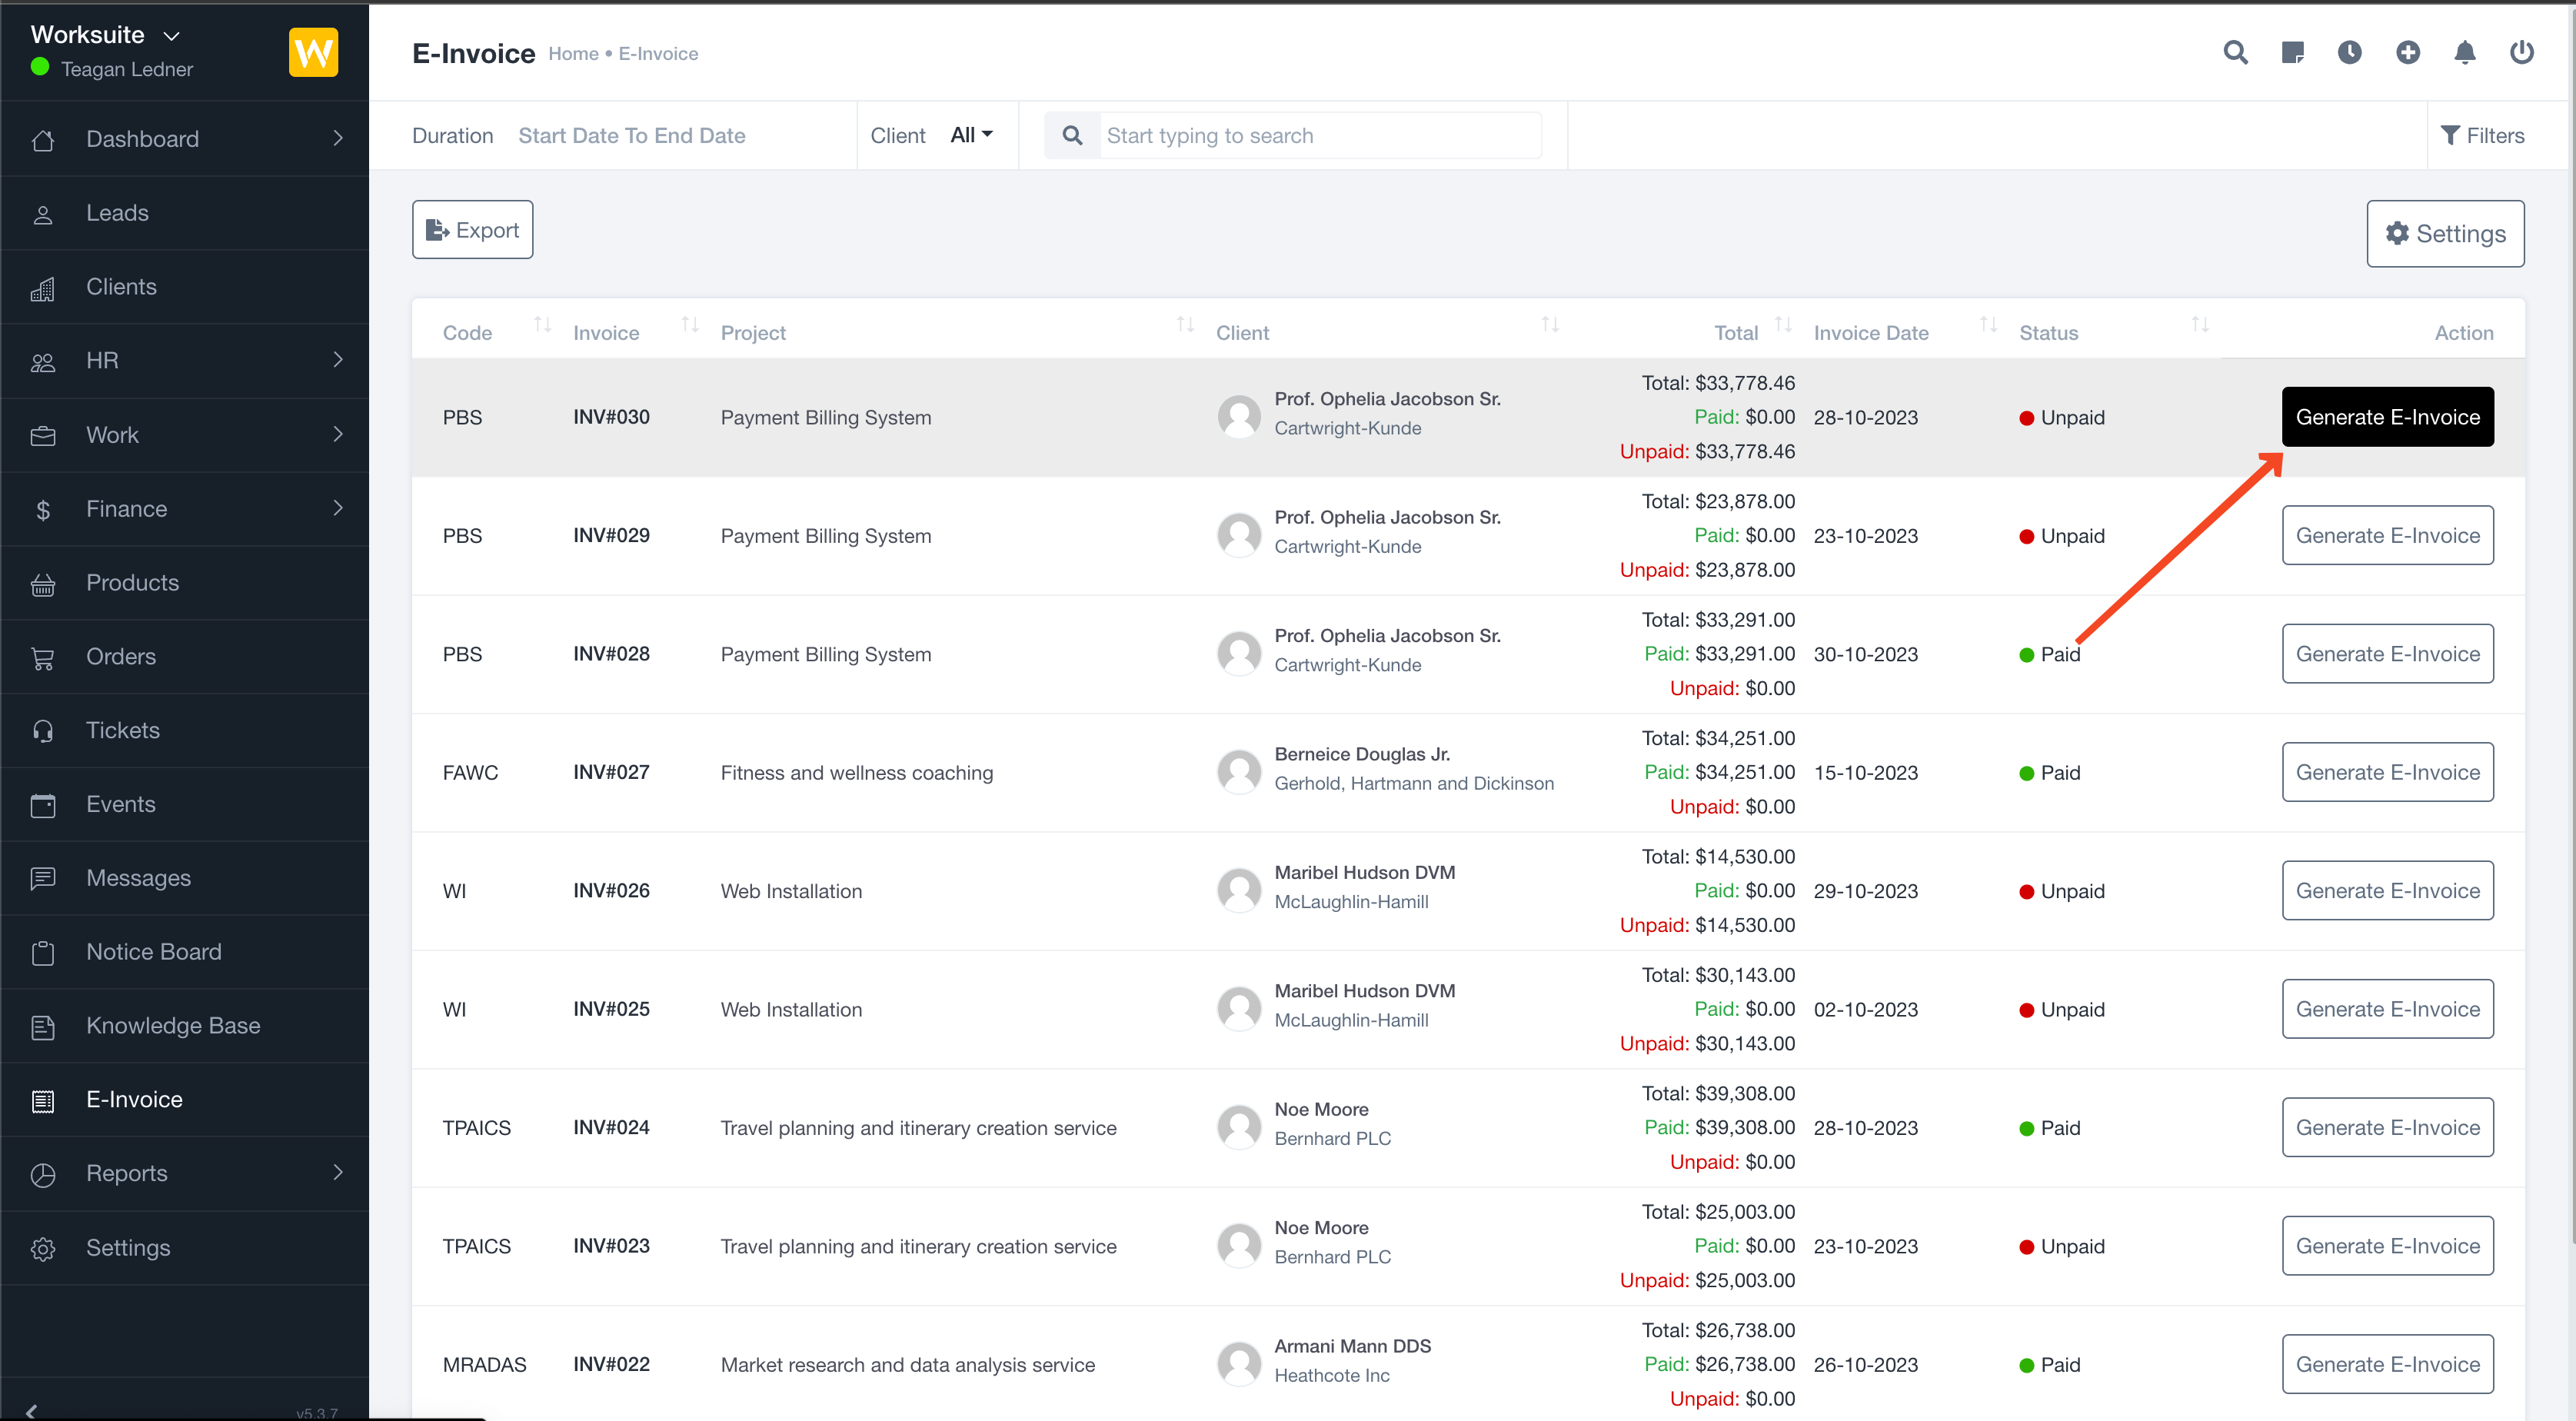Open the Knowledge Base section

tap(172, 1025)
